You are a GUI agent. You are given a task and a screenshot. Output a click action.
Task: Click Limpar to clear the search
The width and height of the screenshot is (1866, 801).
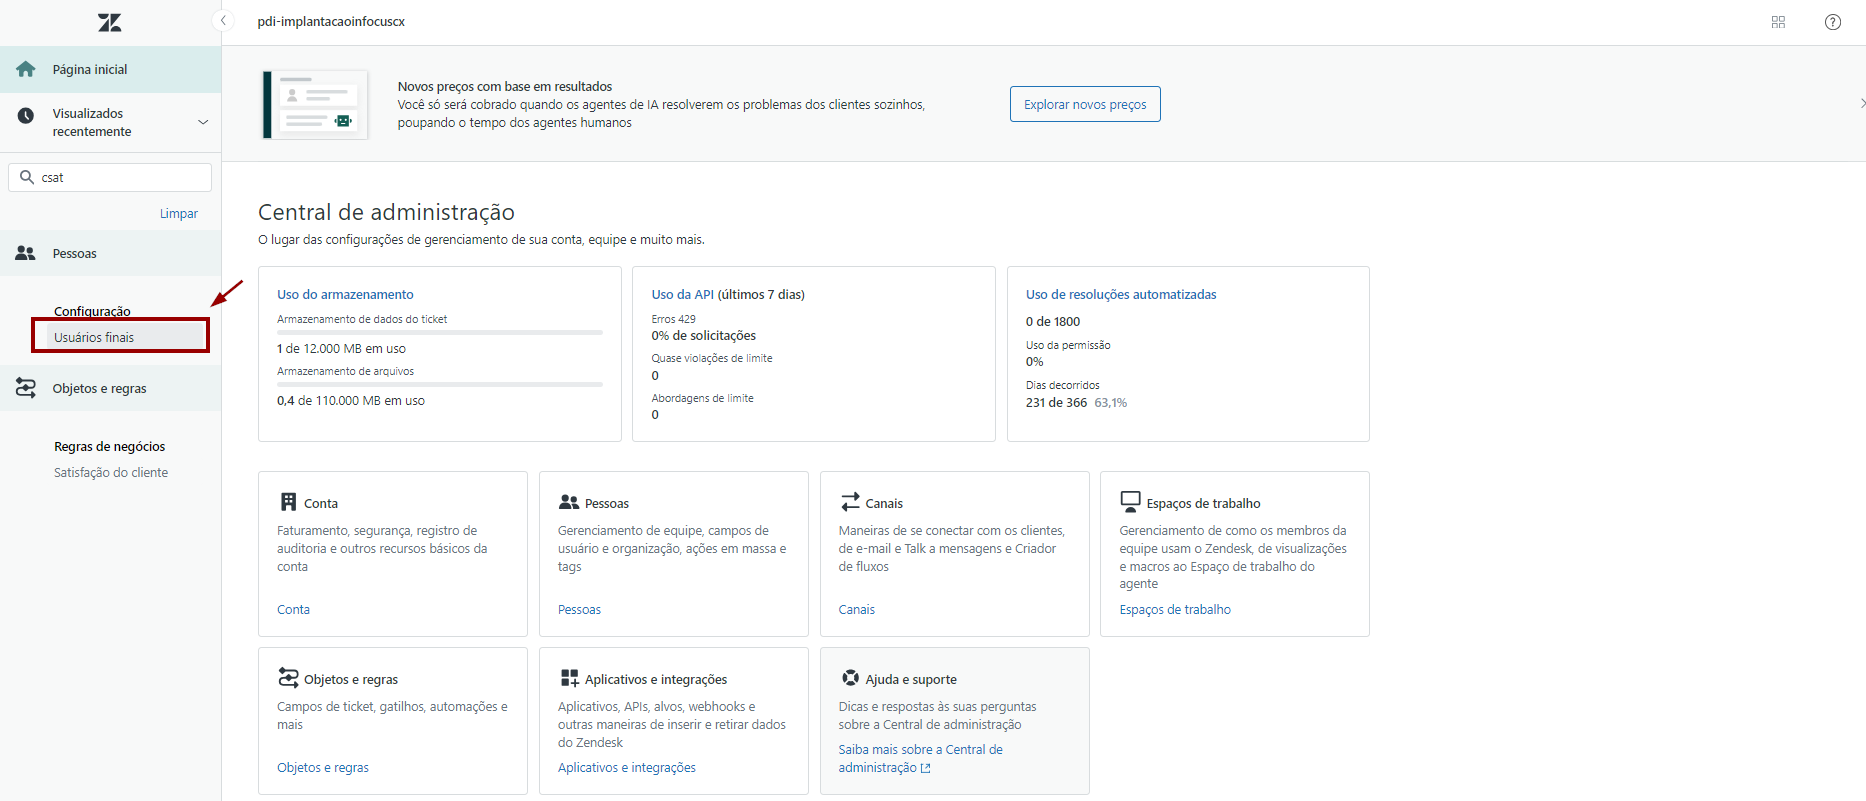pos(178,214)
